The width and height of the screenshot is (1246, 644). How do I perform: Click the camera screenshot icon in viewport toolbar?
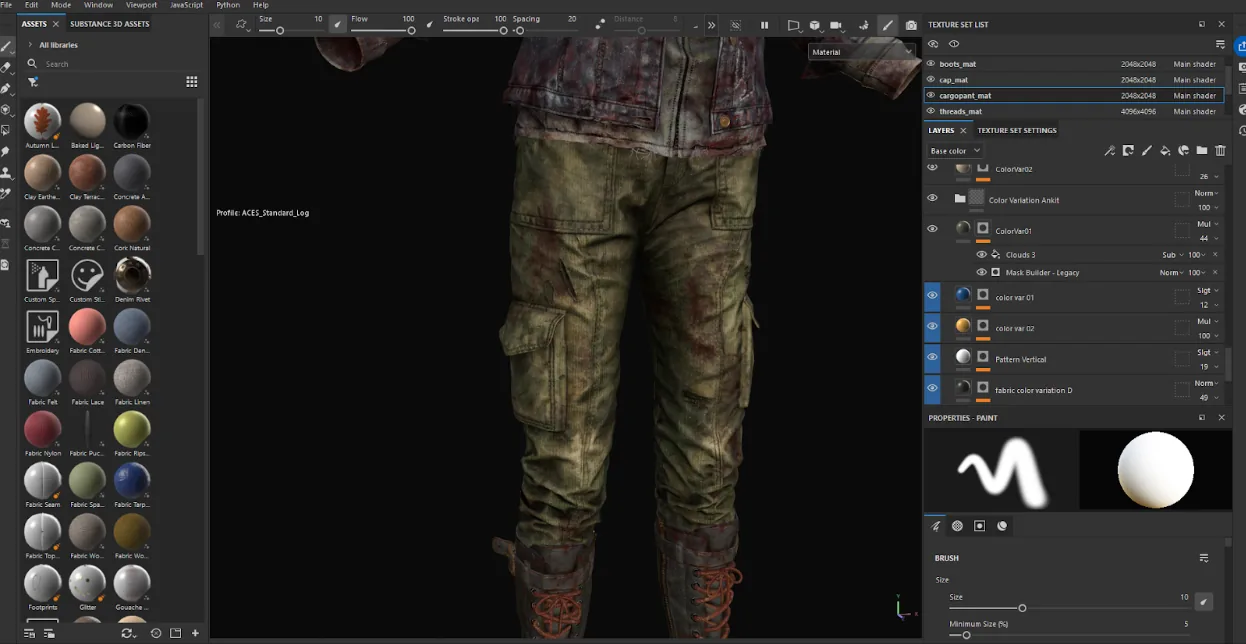click(911, 25)
